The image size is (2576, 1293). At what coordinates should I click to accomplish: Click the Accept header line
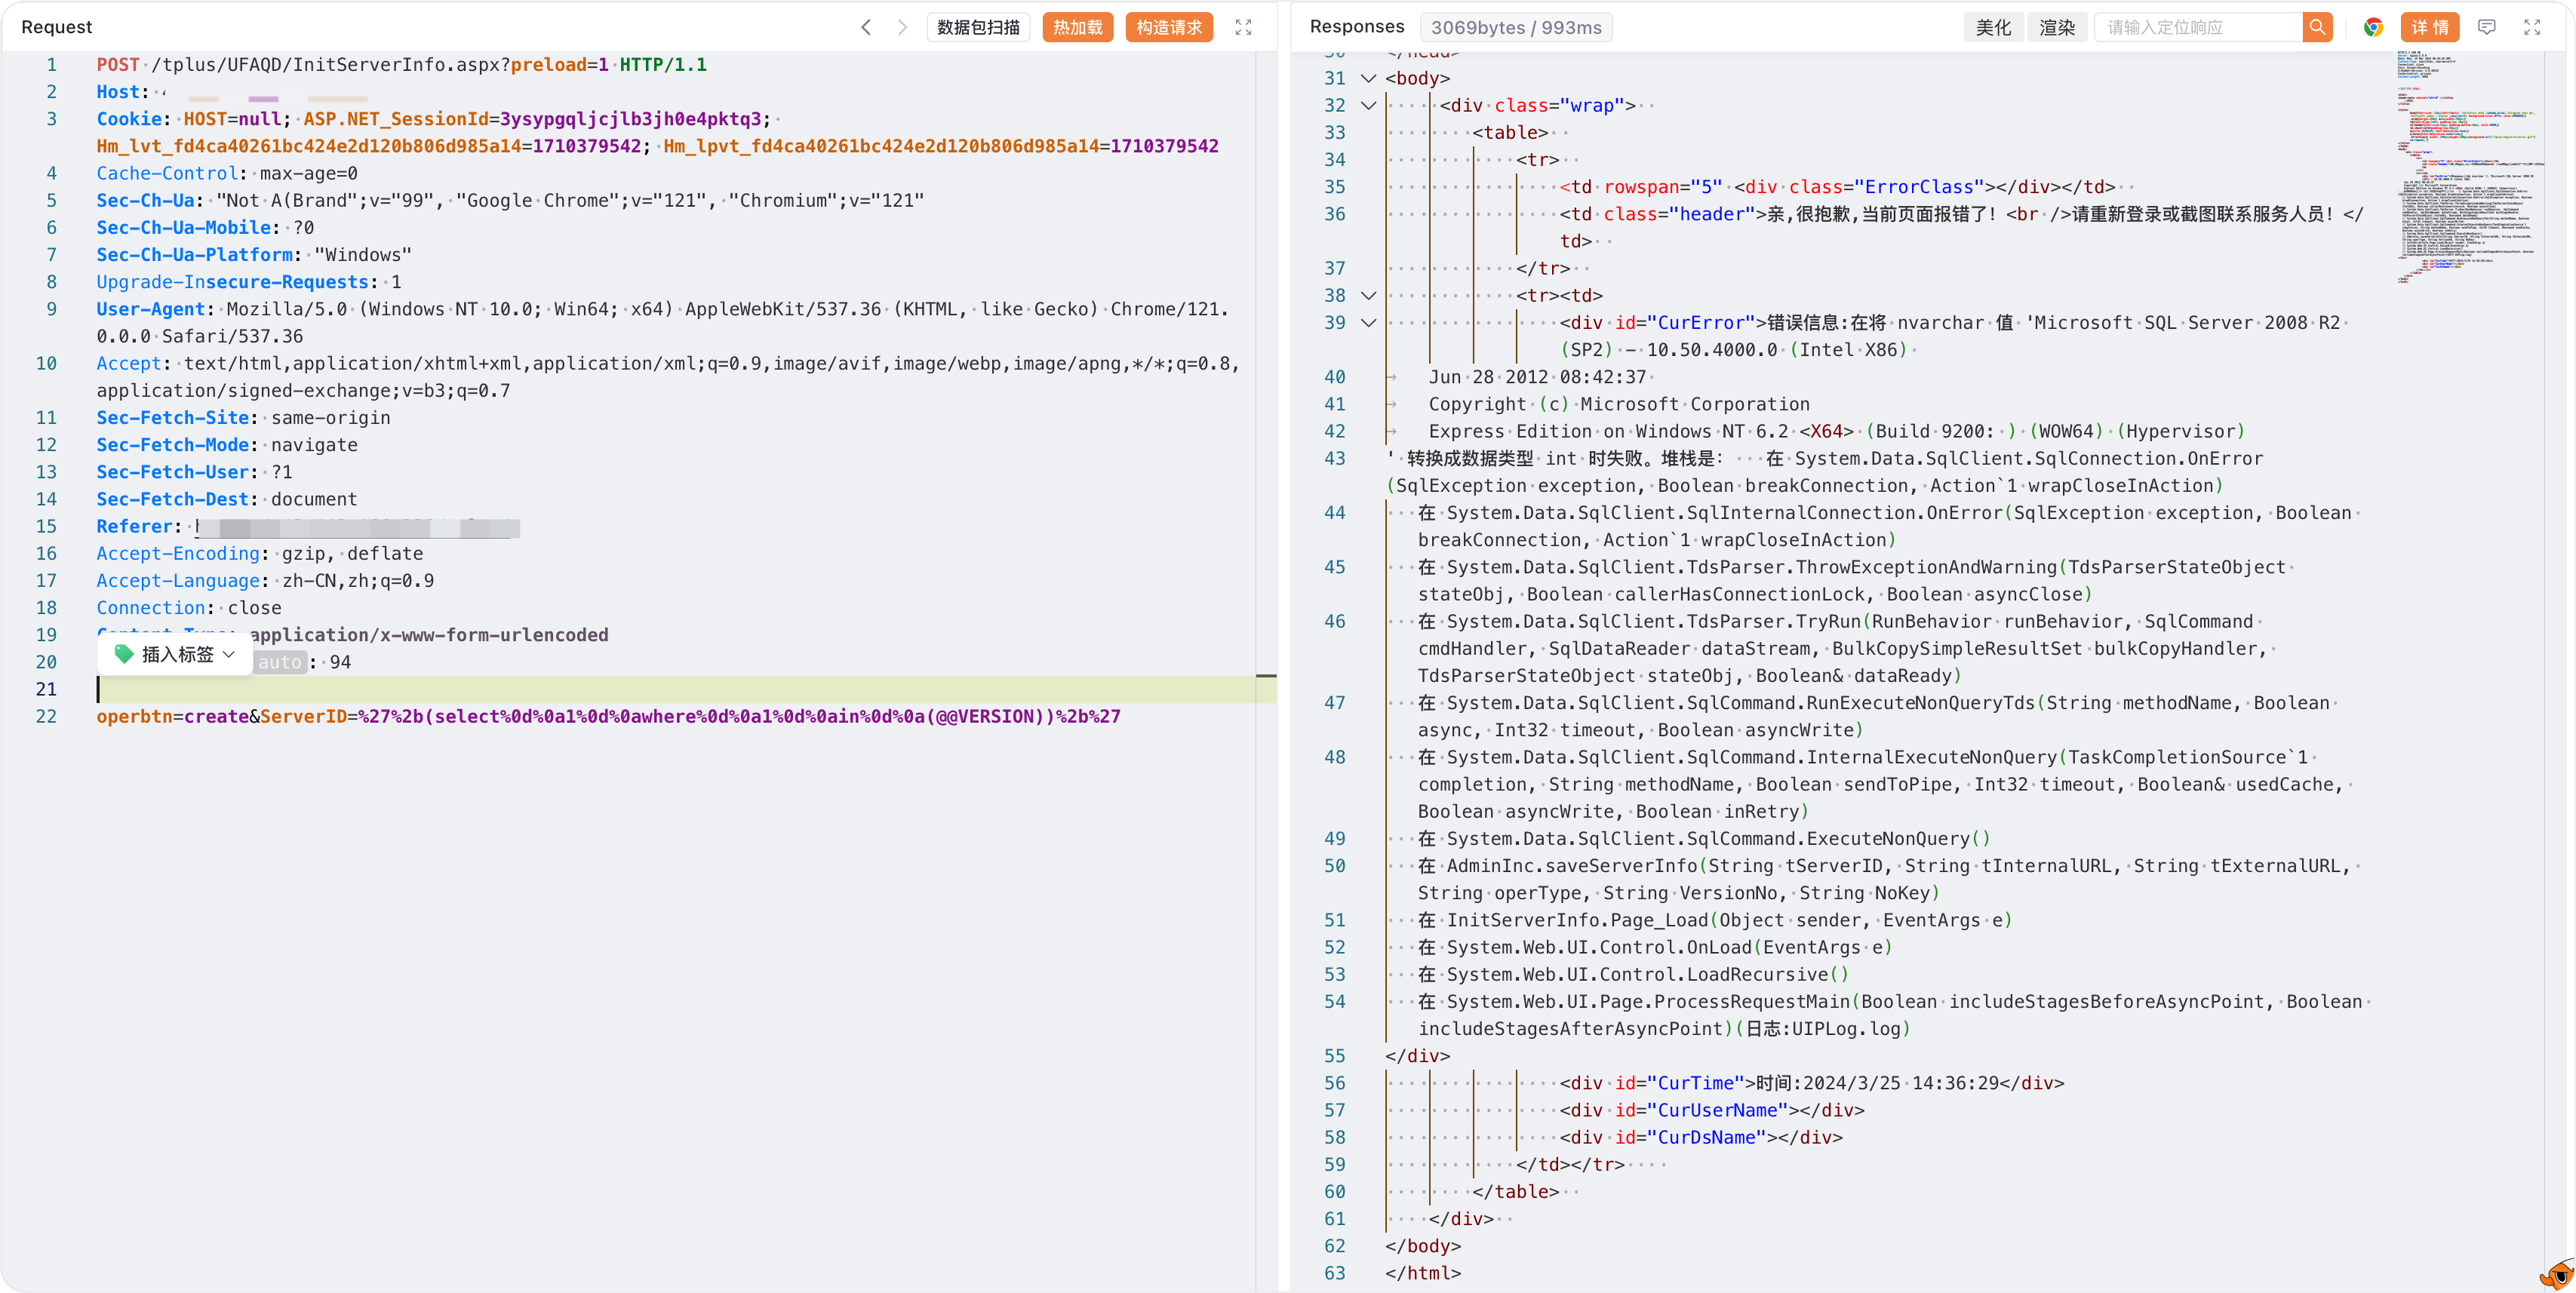click(x=668, y=377)
